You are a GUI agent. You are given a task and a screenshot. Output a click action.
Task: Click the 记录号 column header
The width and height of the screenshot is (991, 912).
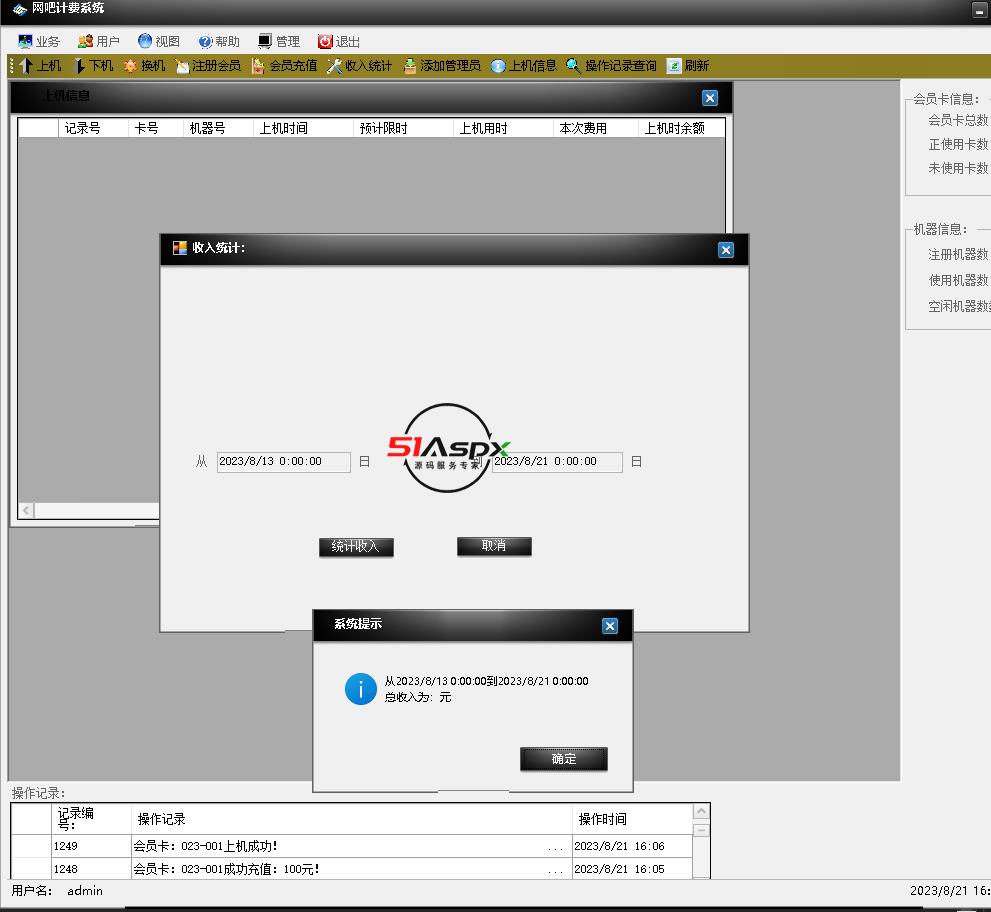coord(94,128)
